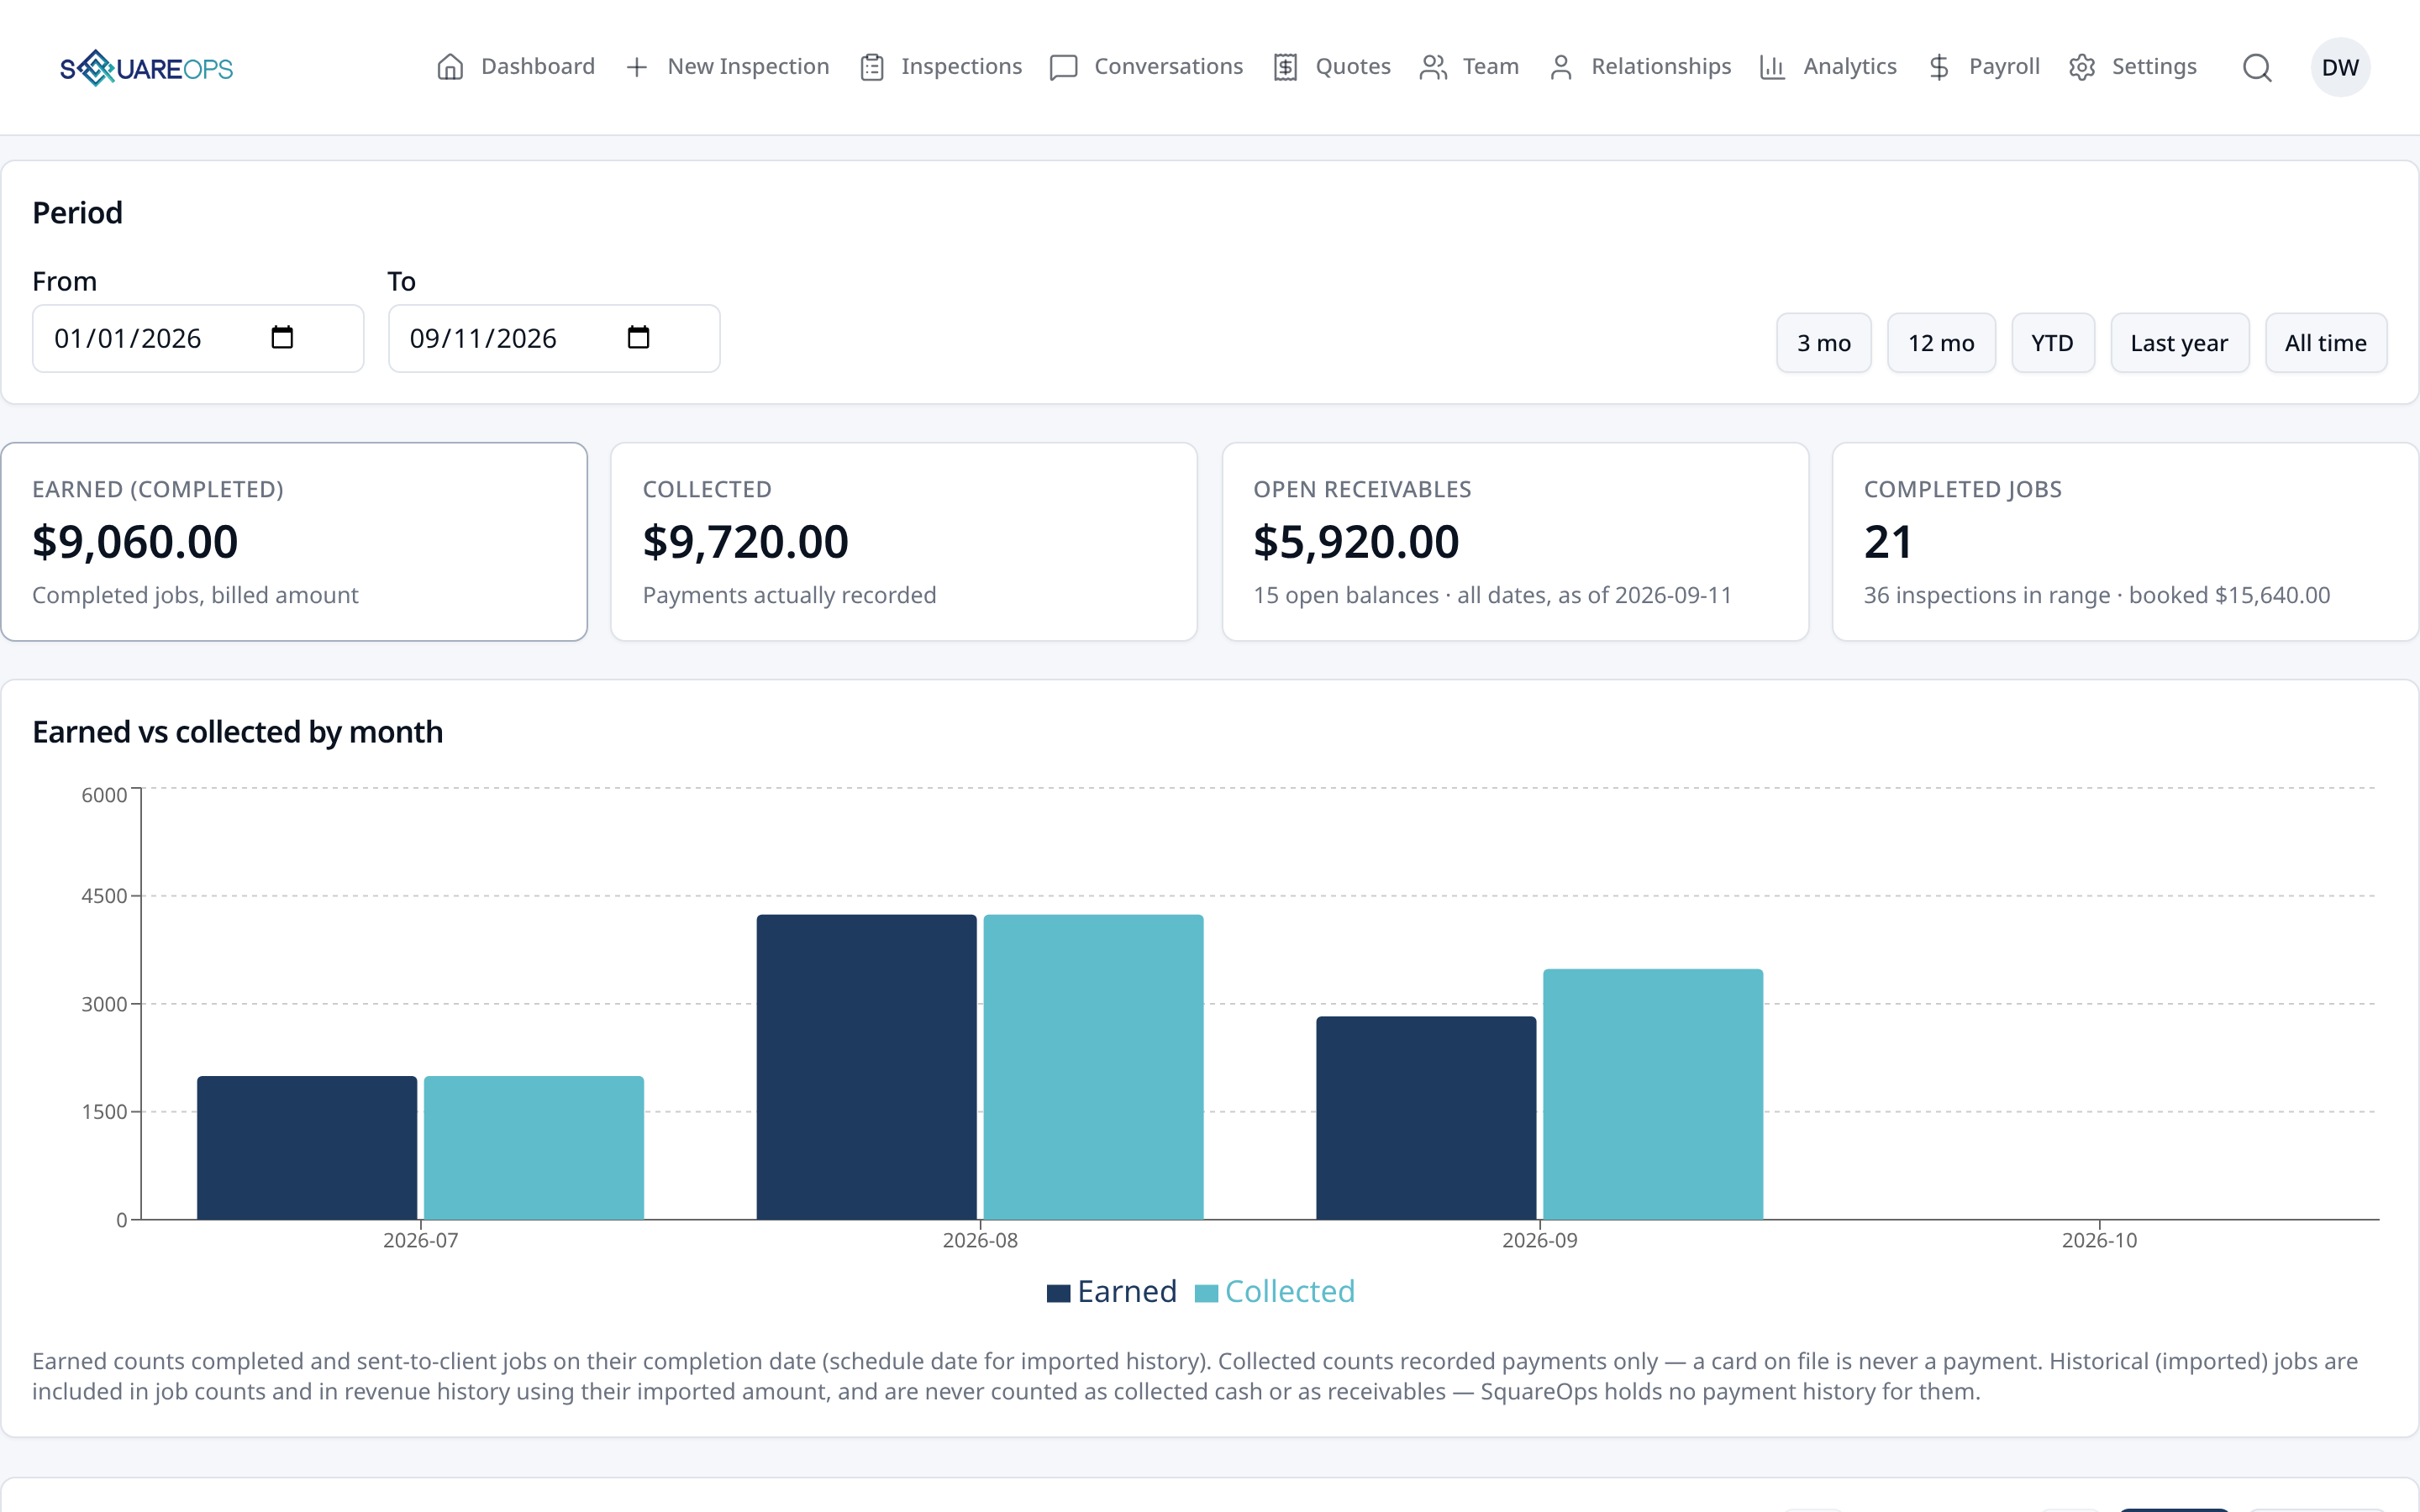The width and height of the screenshot is (2420, 1512).
Task: Select the Open Receivables $5,920.00 card
Action: [1515, 542]
